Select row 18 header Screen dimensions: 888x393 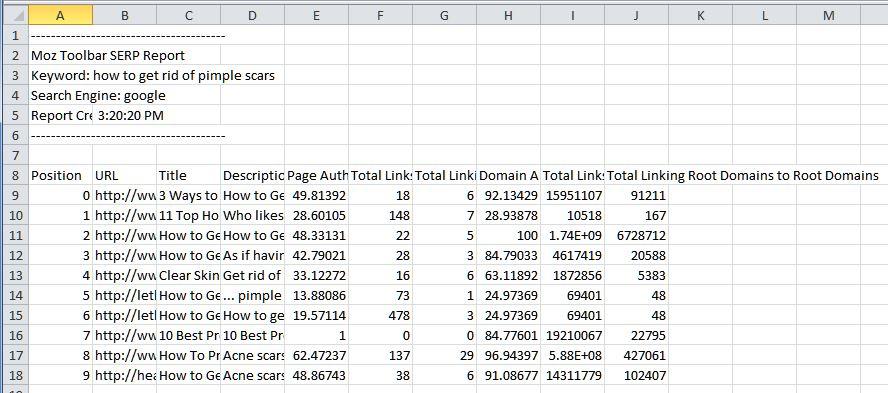(x=15, y=375)
